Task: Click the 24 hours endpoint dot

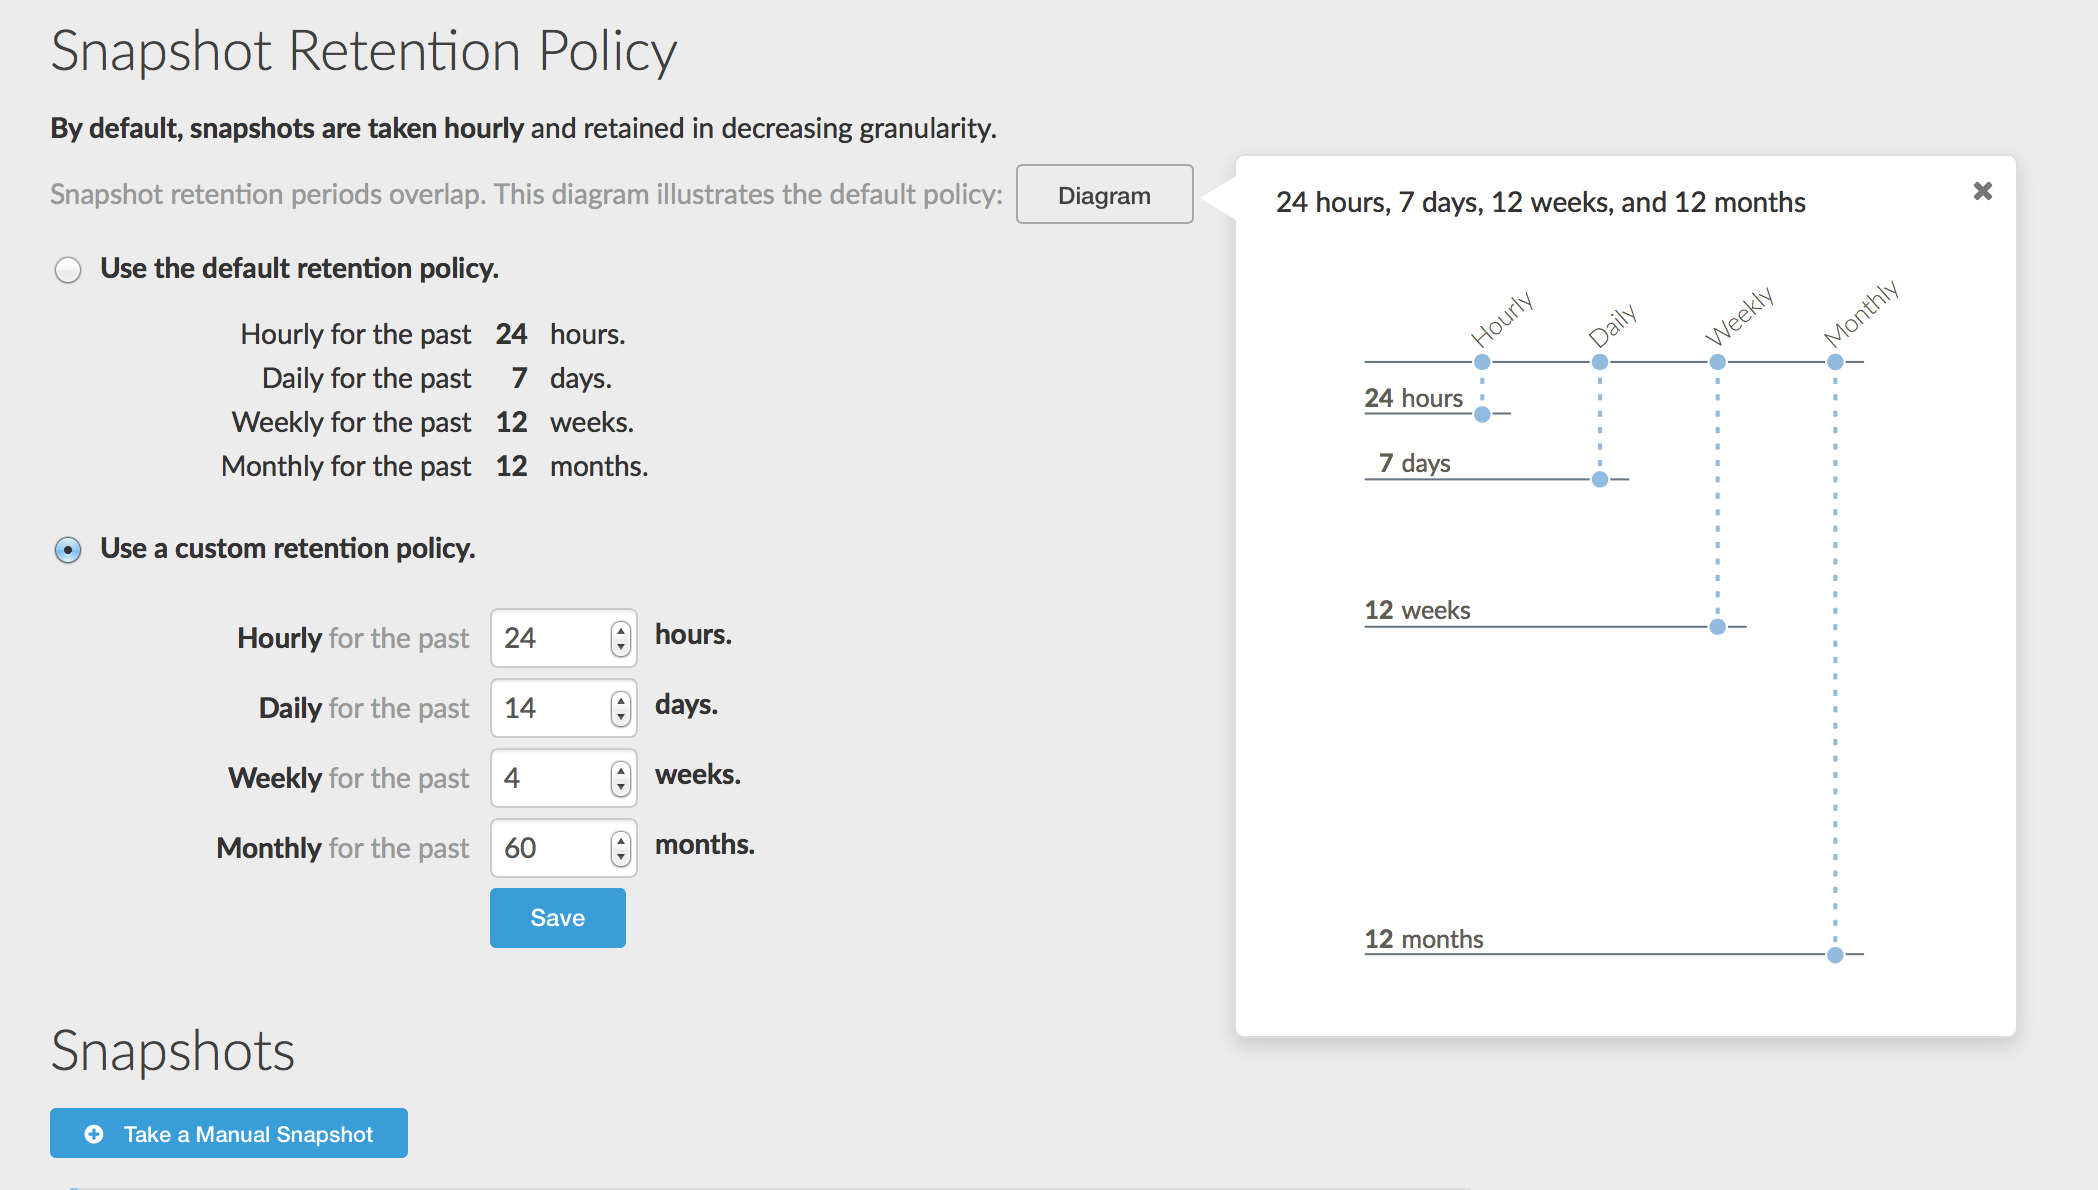Action: click(x=1482, y=414)
